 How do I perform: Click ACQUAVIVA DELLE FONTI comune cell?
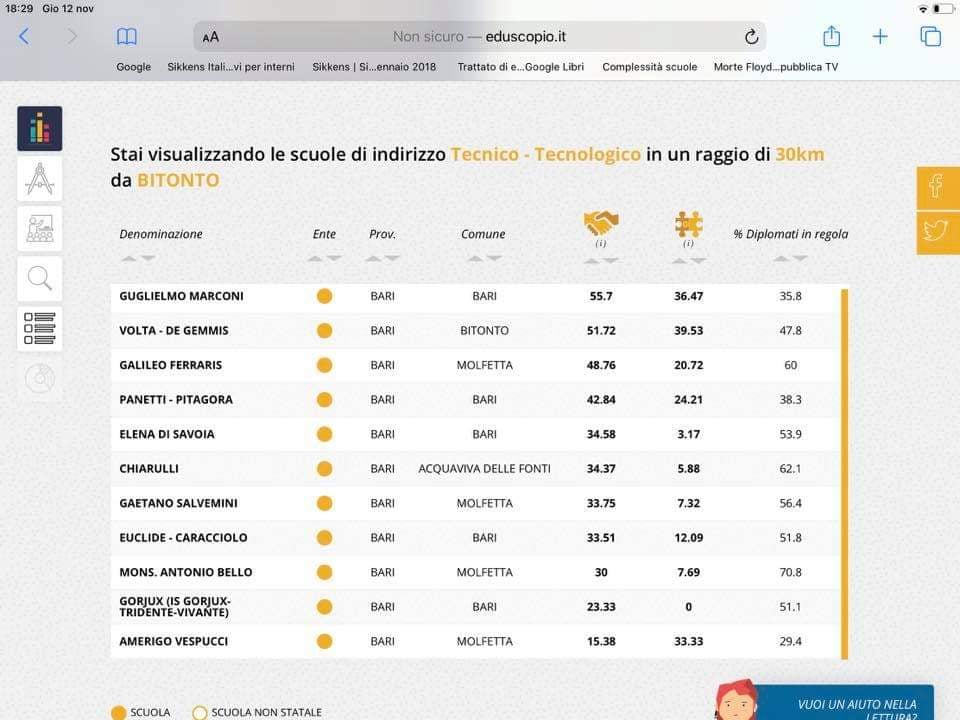(x=484, y=469)
